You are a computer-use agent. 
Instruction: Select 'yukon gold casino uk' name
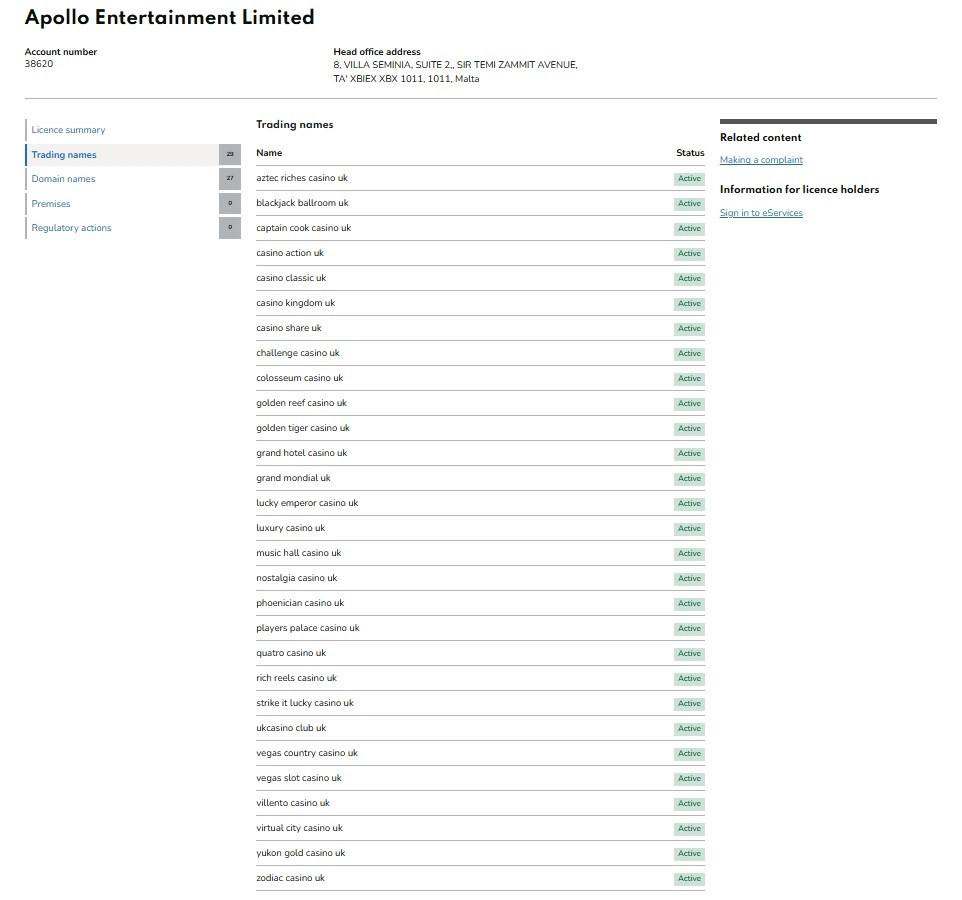pos(301,853)
